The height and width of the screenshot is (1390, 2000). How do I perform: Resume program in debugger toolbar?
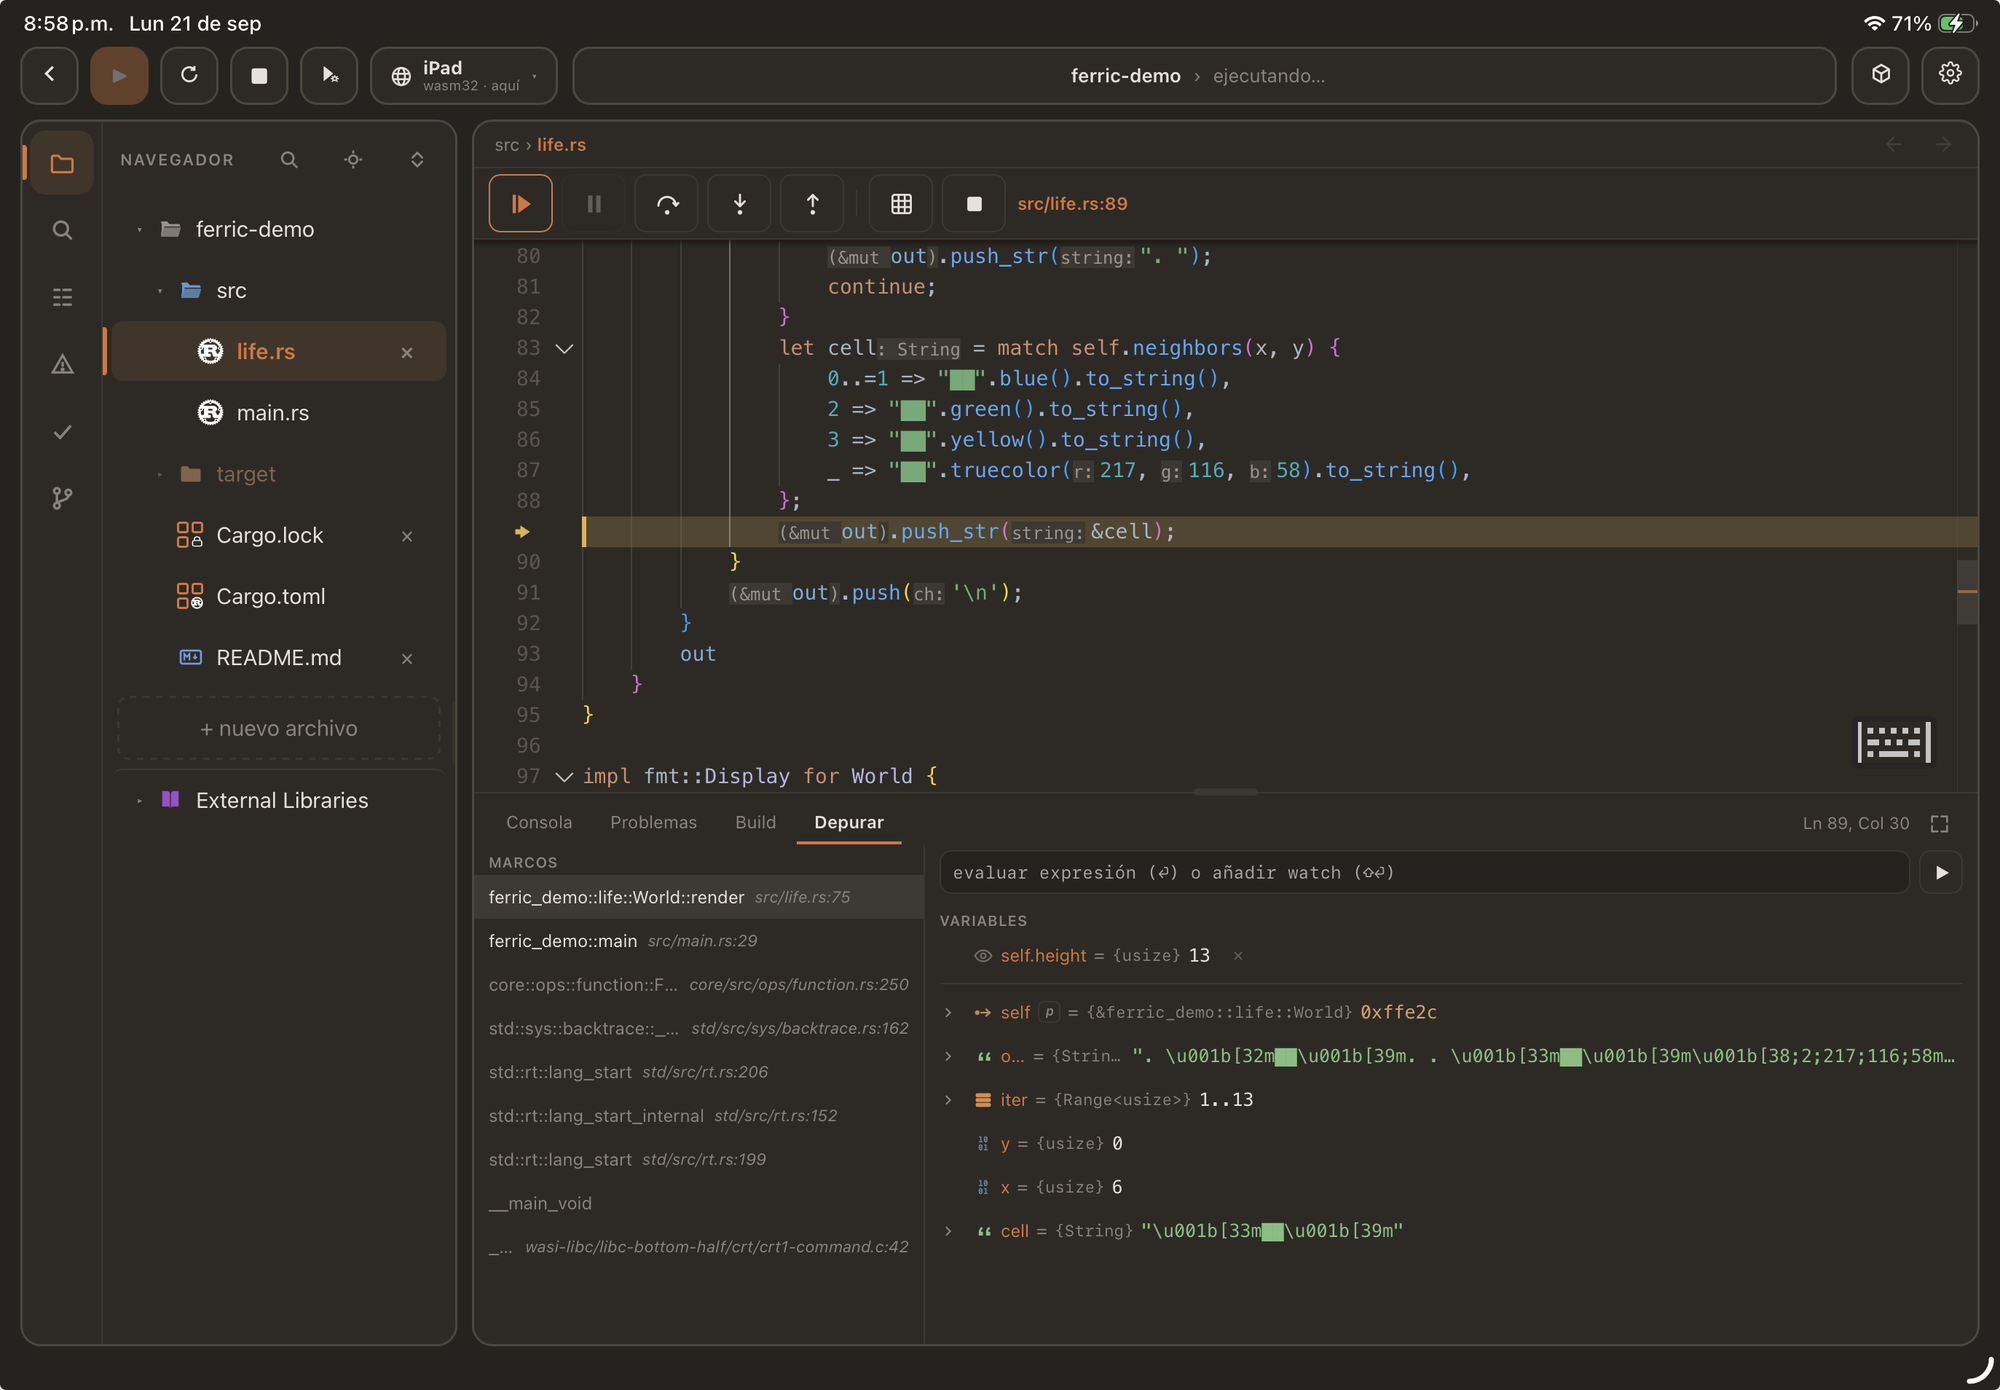coord(520,204)
